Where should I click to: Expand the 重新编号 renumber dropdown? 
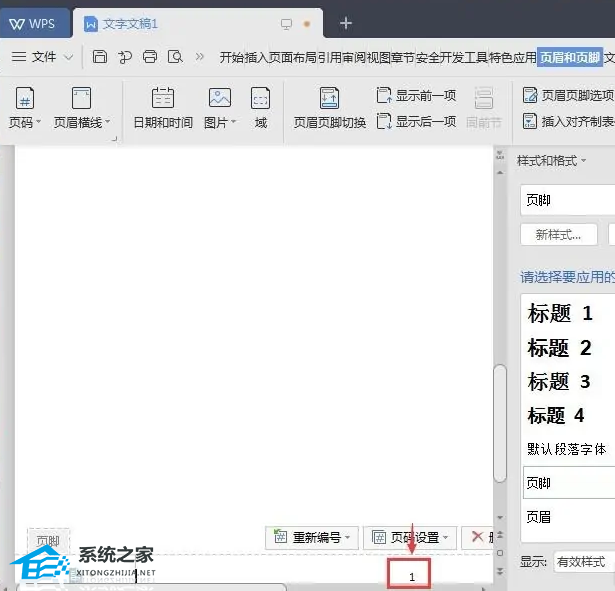(x=311, y=537)
